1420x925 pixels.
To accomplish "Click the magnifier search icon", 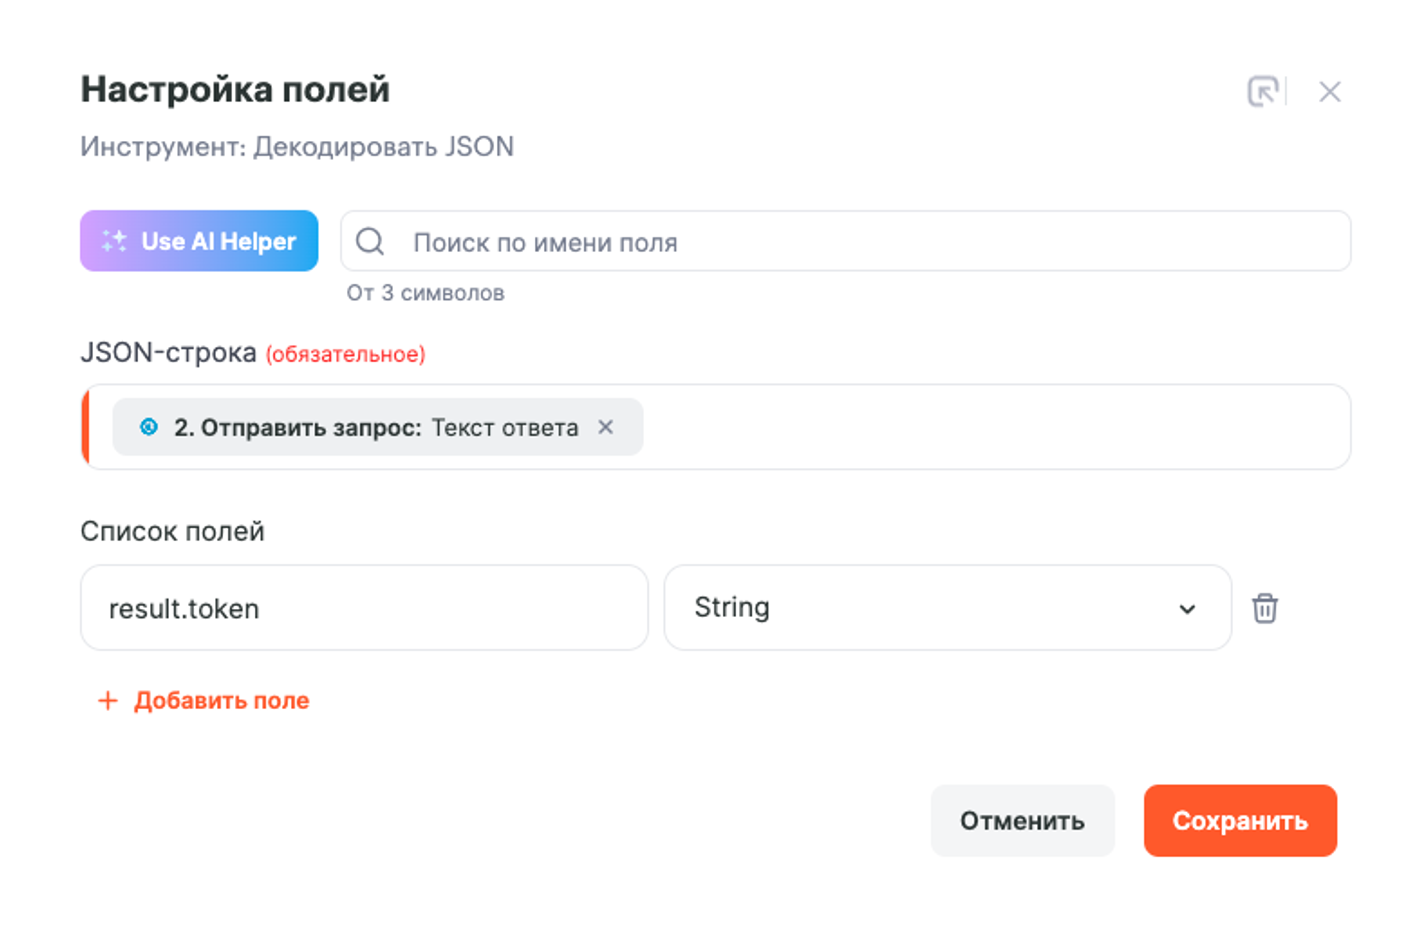I will point(370,241).
